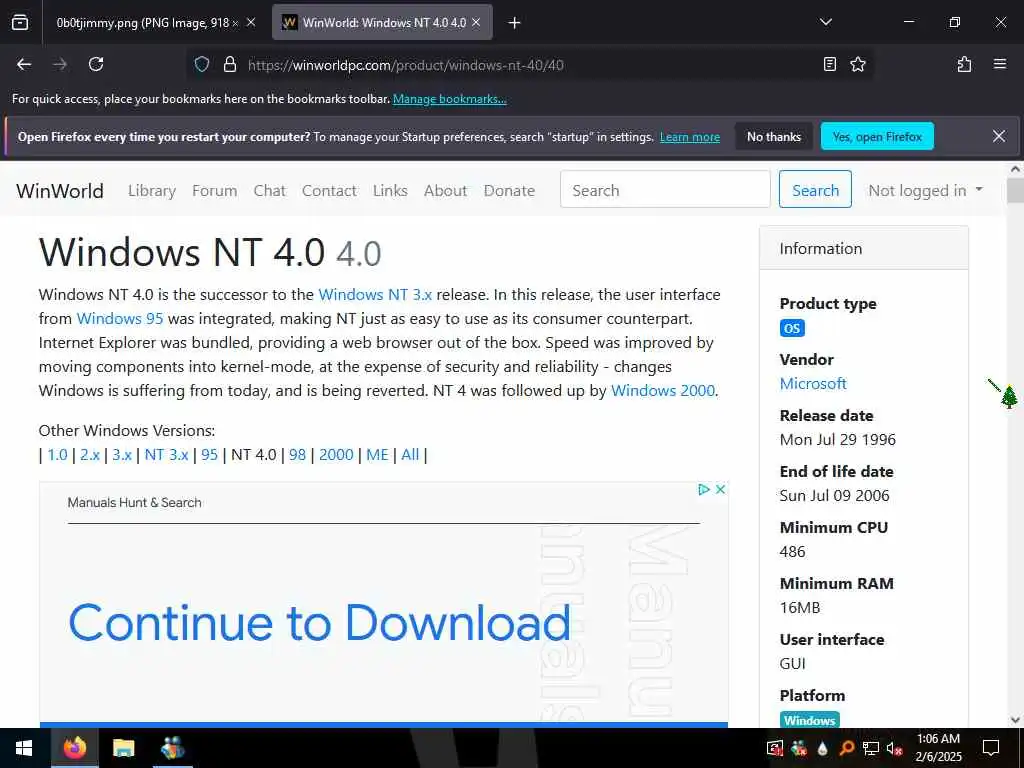Dismiss the Firefox startup notification bar

tap(999, 136)
